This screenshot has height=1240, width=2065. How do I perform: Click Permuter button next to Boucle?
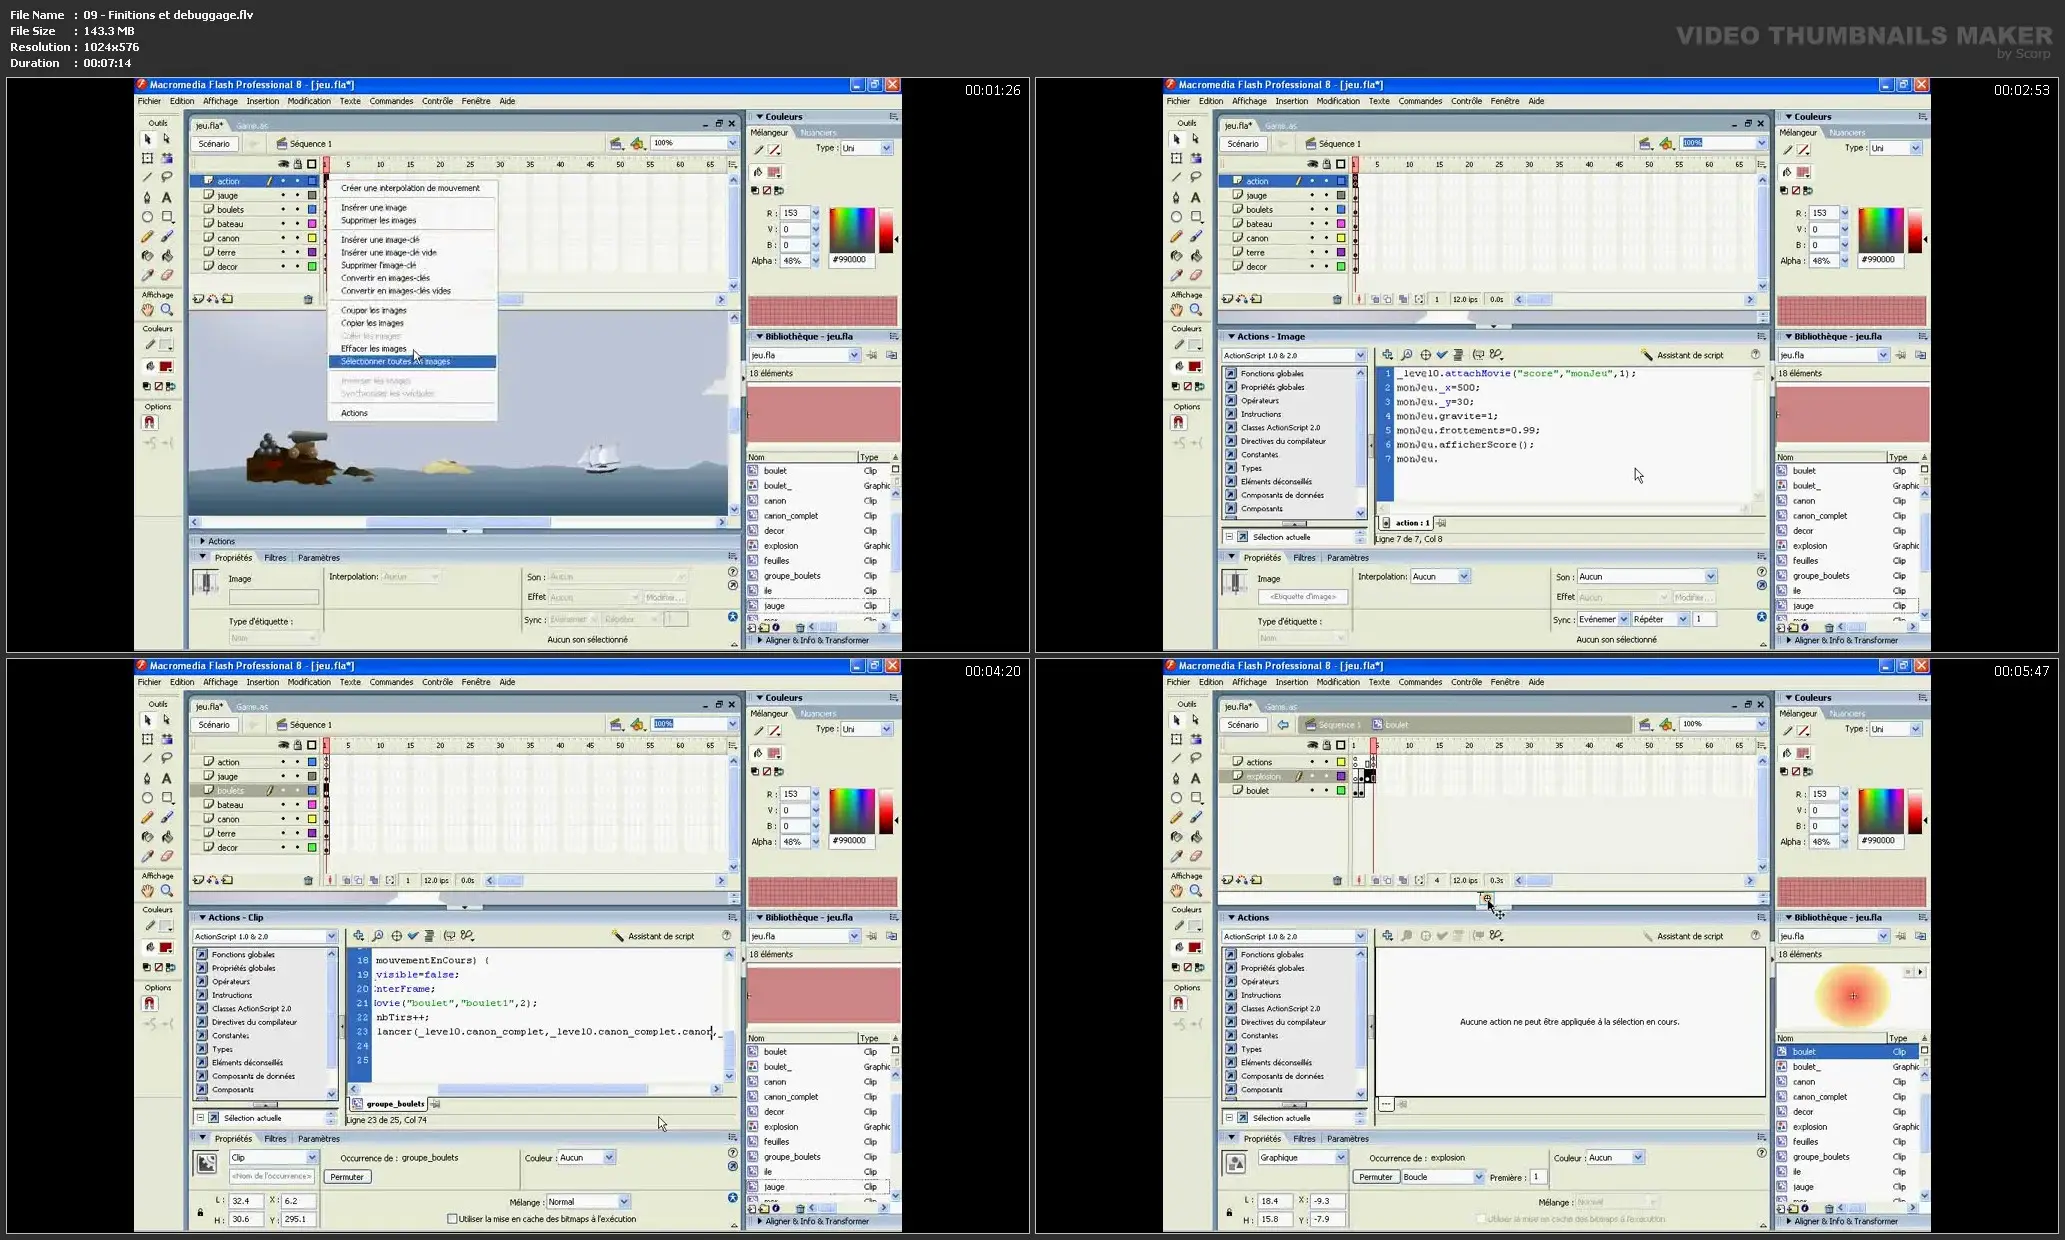click(x=1375, y=1177)
